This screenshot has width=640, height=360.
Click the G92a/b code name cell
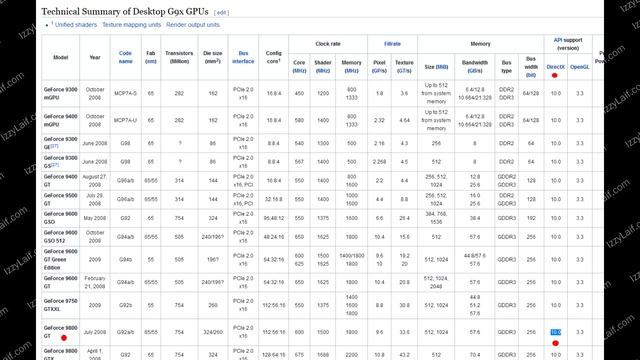(x=125, y=332)
